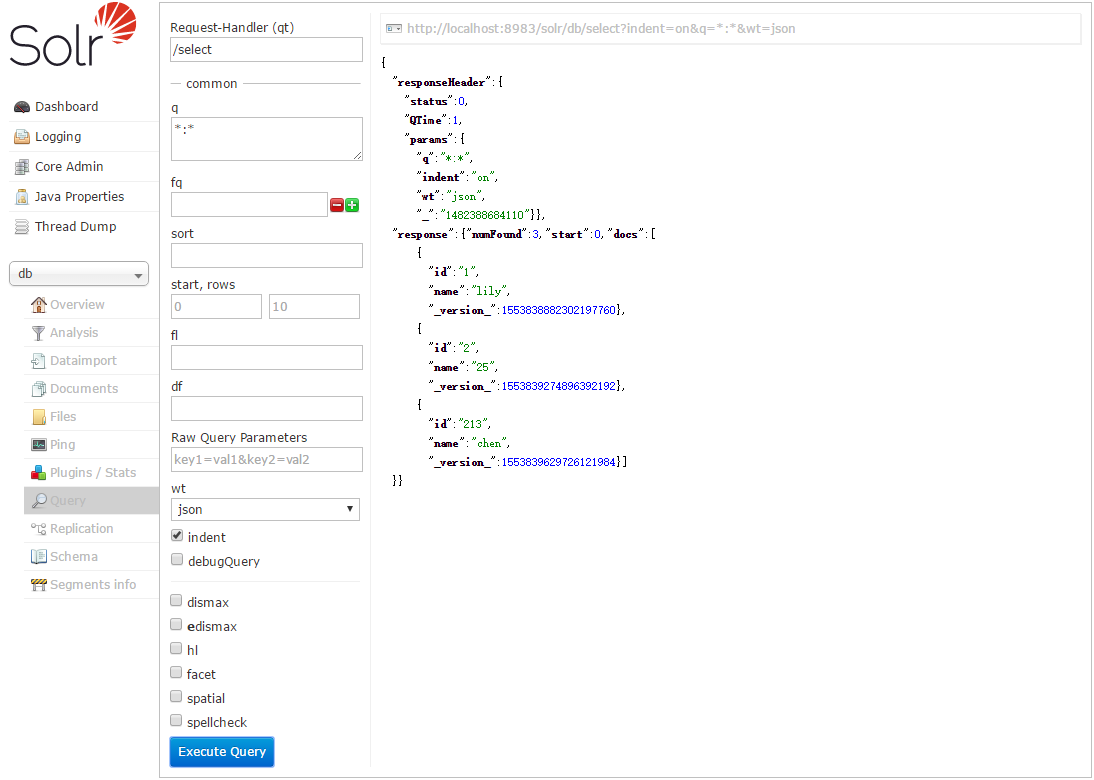
Task: Open the Plugins / Stats link
Action: (93, 472)
